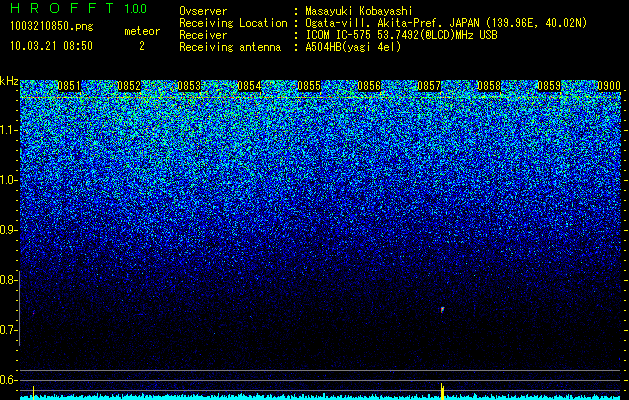Click the 0858 time marker
629x400 pixels.
489,86
